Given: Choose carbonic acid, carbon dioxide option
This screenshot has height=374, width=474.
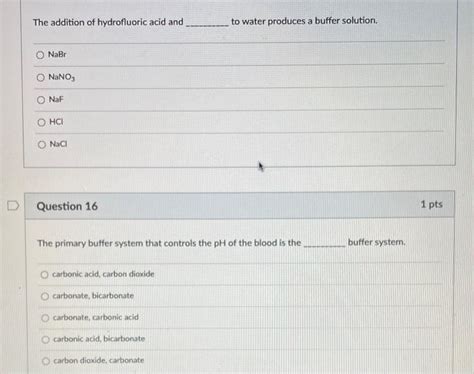Looking at the screenshot, I should (x=45, y=274).
